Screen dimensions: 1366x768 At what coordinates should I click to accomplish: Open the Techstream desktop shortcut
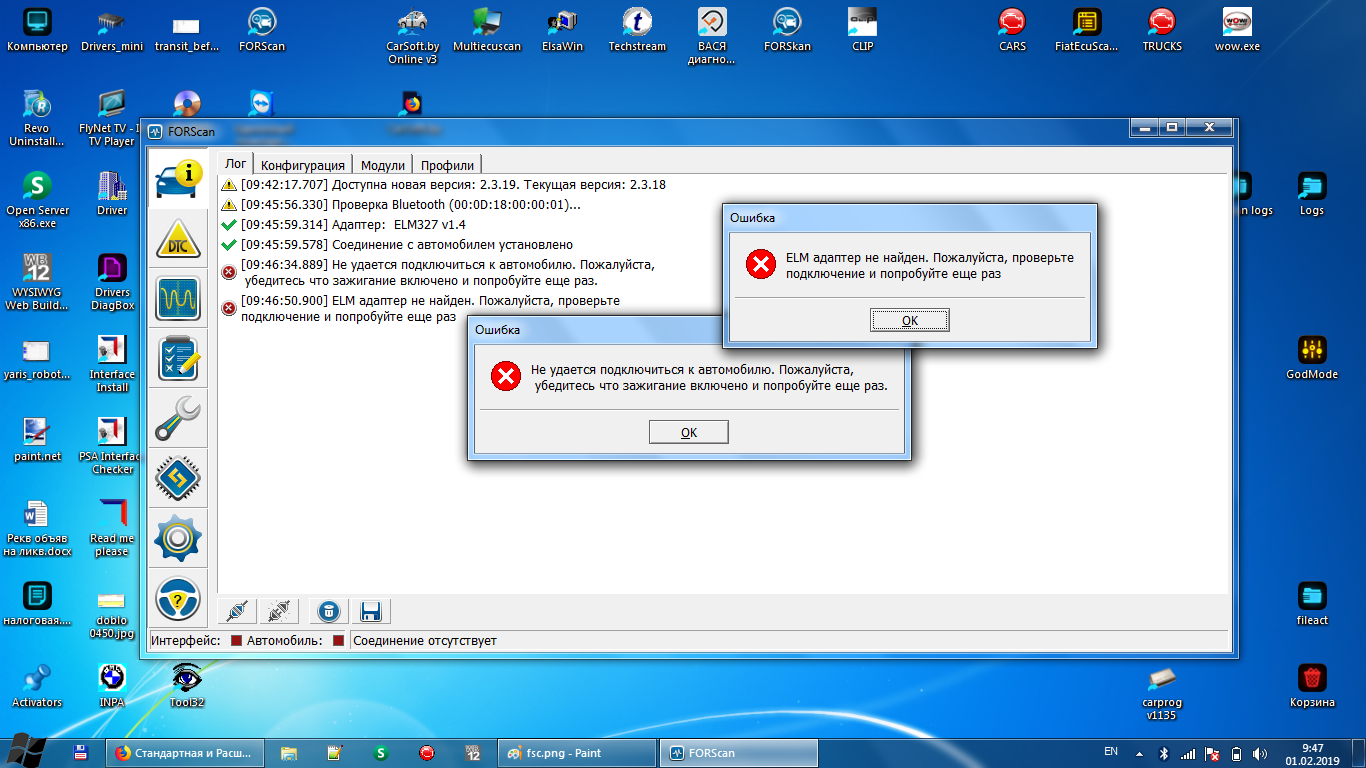click(x=637, y=30)
